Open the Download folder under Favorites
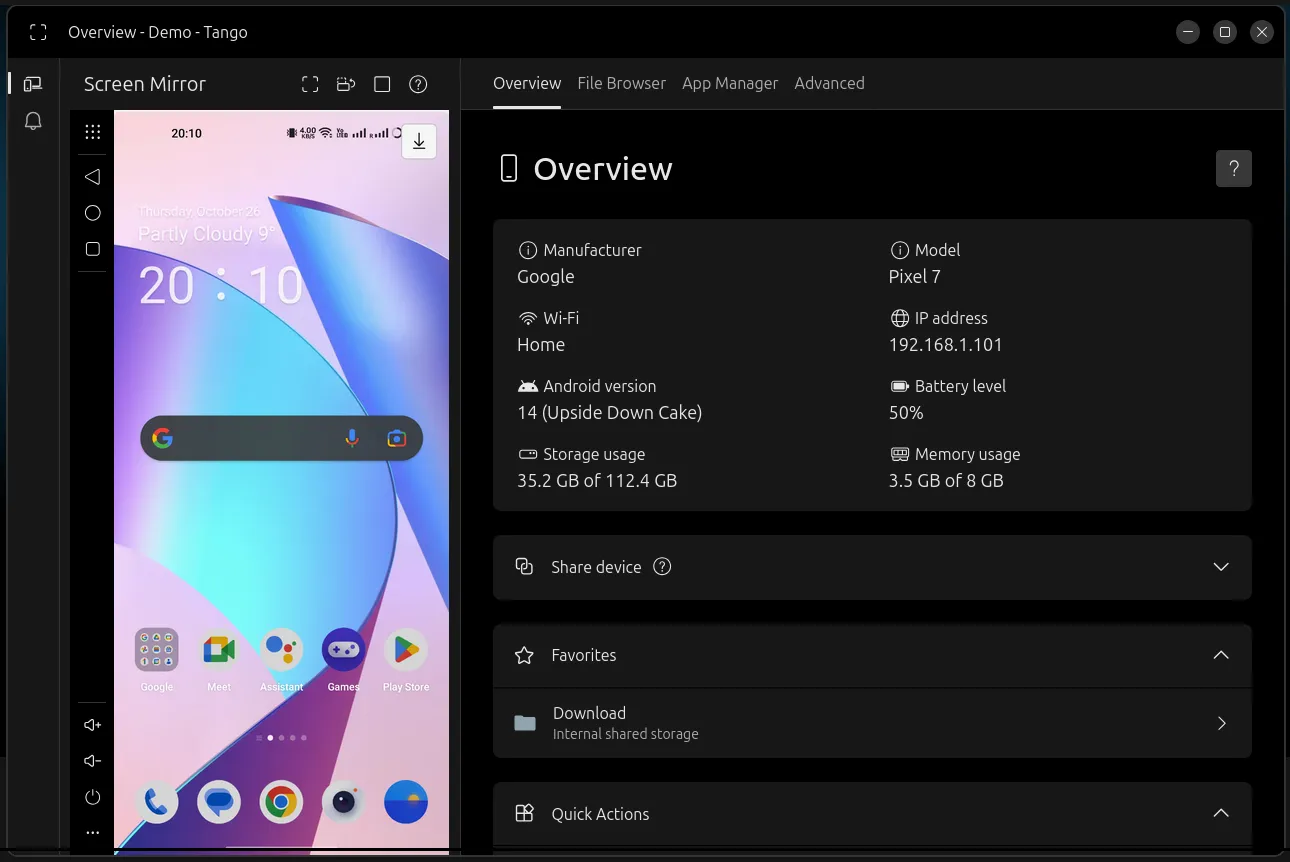Screen dimensions: 1290x862 point(872,722)
